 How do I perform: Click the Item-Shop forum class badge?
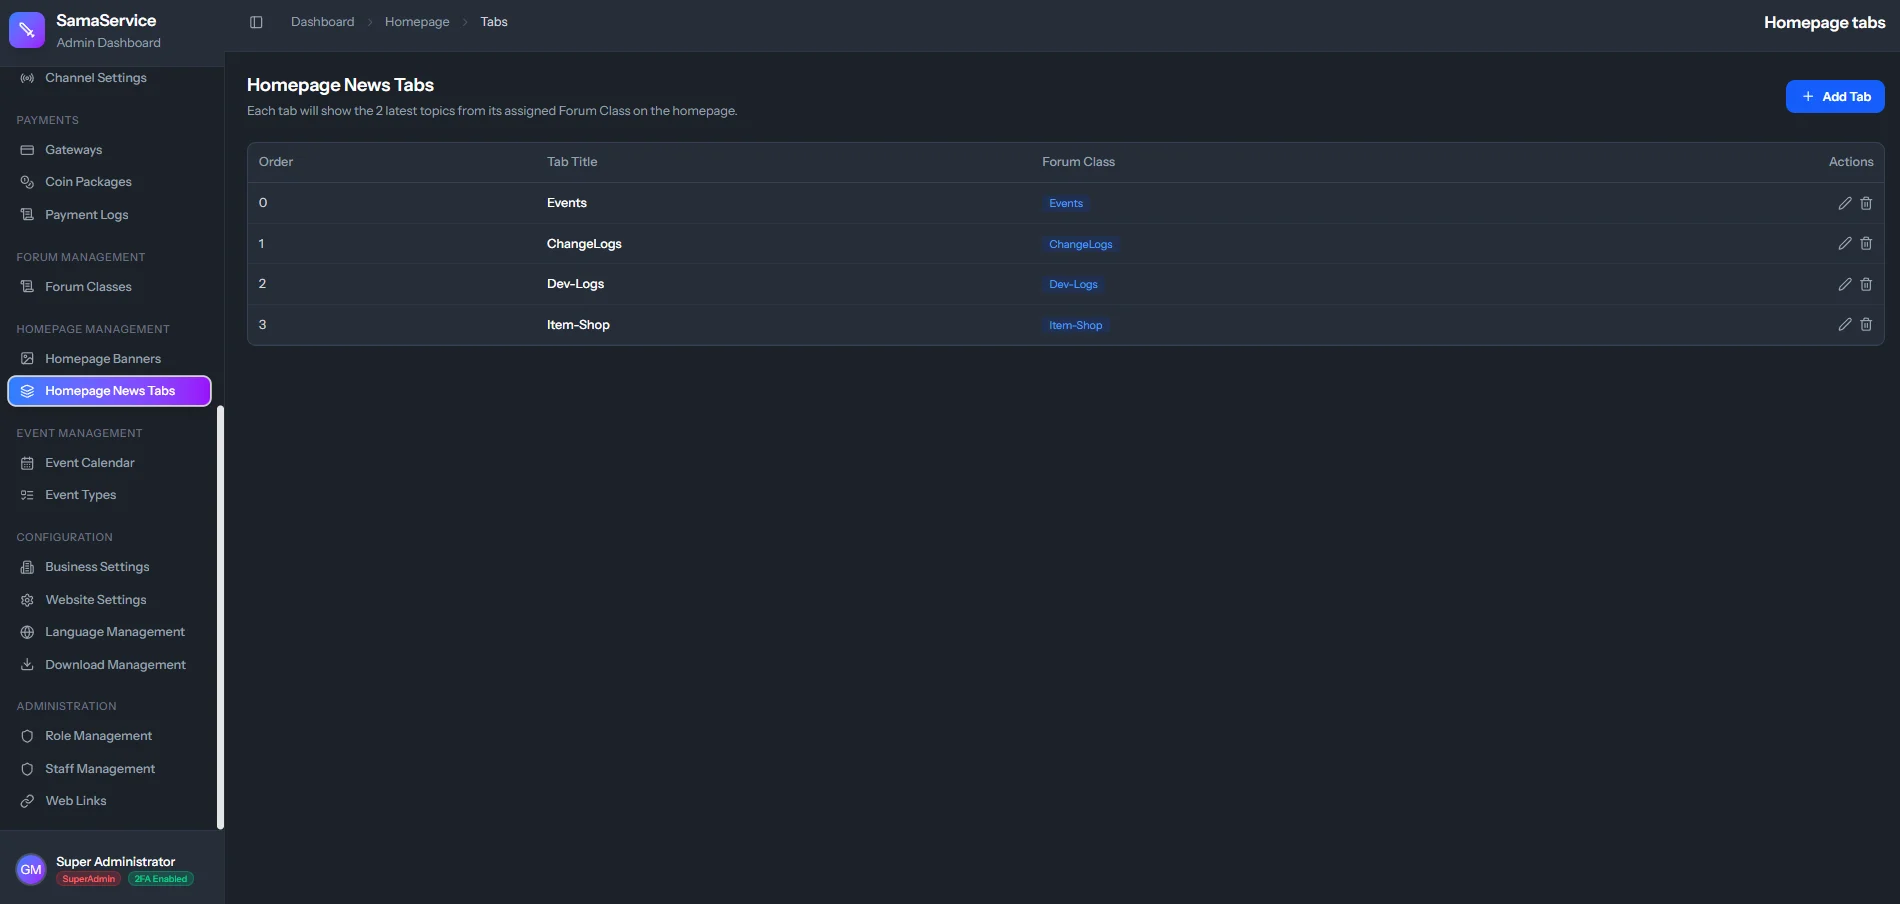(x=1075, y=325)
